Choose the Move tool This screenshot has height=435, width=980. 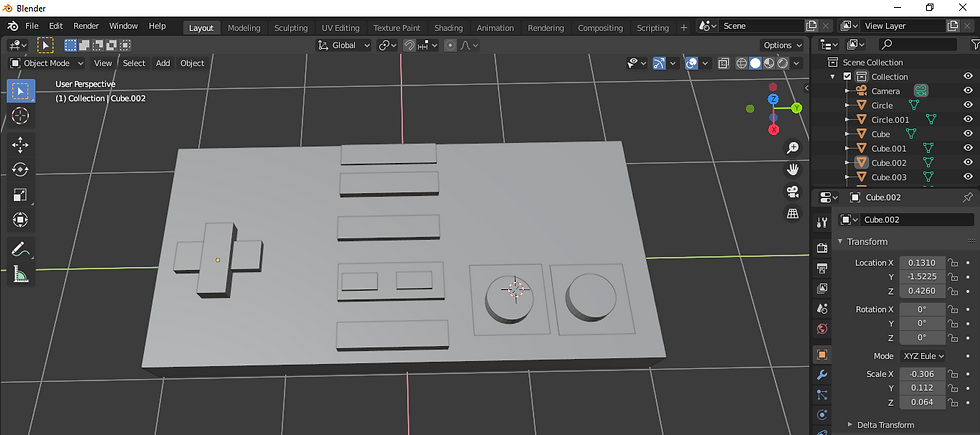(21, 145)
